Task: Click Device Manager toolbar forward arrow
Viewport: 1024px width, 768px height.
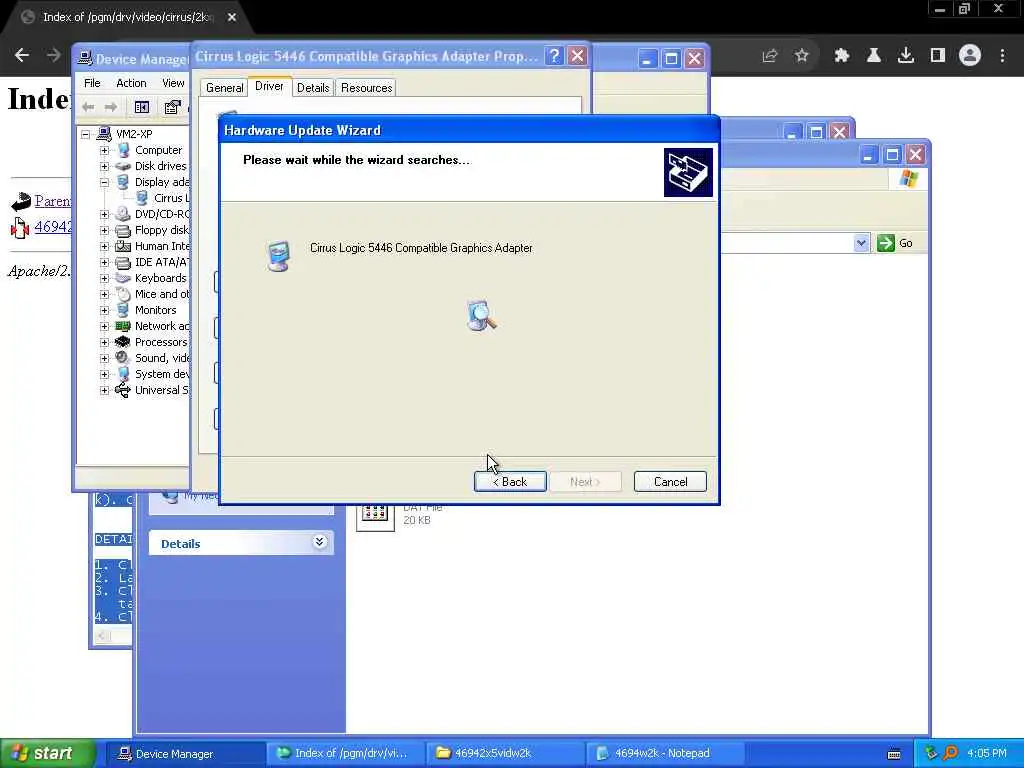Action: point(111,107)
